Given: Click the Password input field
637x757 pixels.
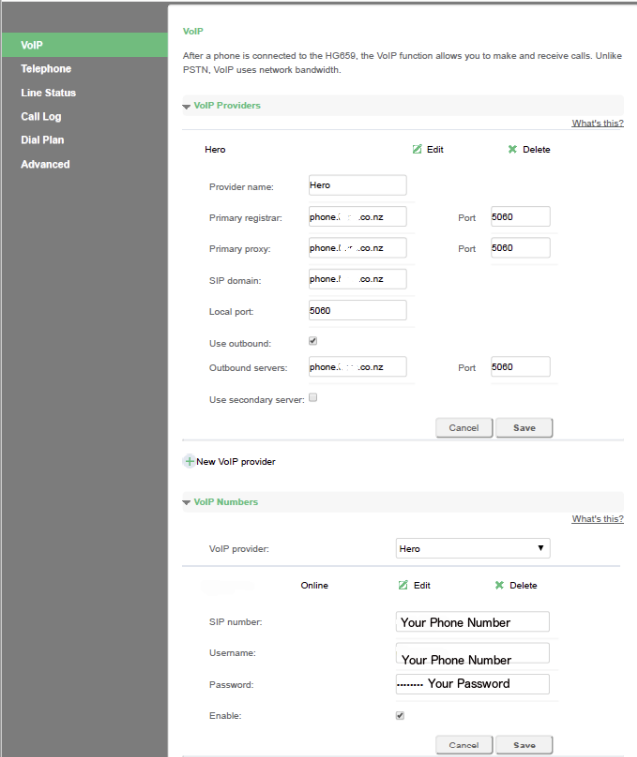Looking at the screenshot, I should click(473, 684).
